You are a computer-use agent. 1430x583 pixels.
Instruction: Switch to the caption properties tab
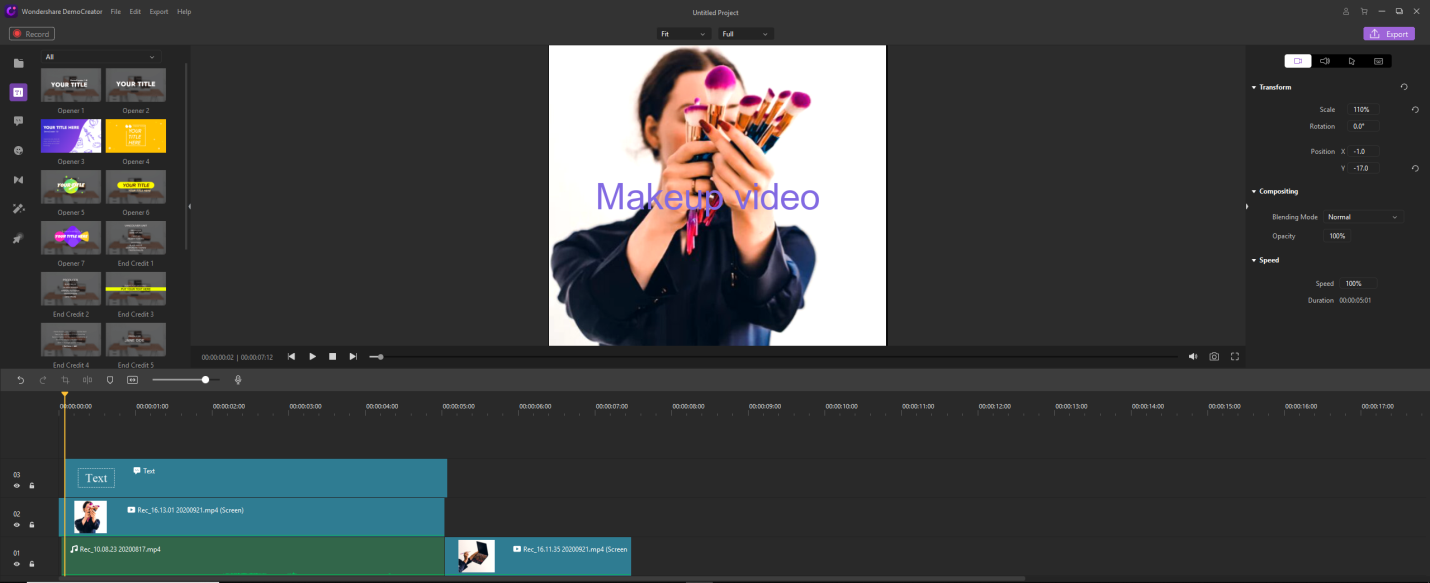[x=1378, y=61]
